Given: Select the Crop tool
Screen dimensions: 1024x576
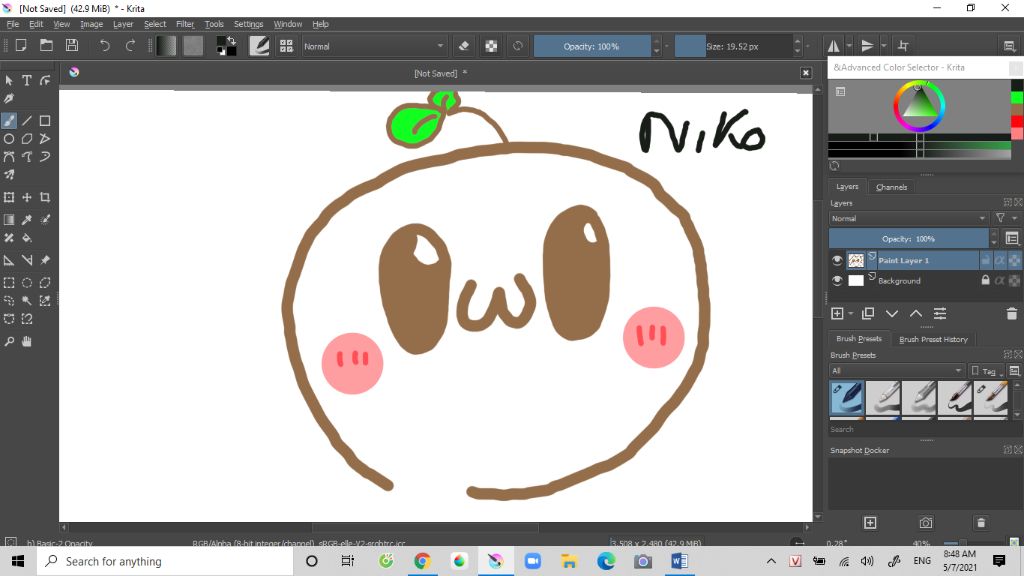Looking at the screenshot, I should [45, 197].
